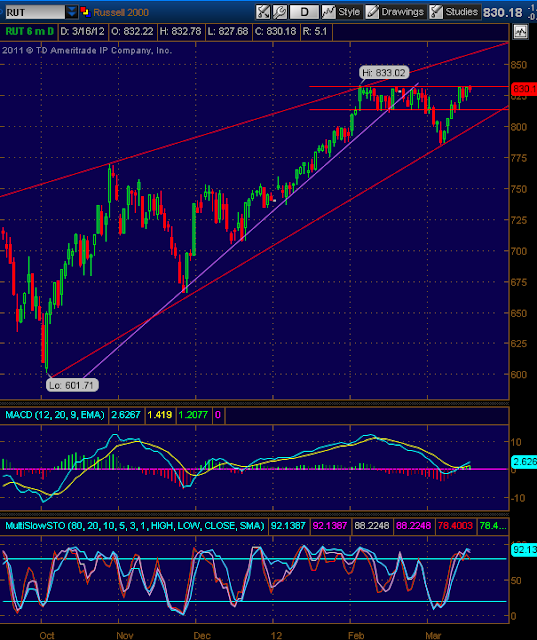Click the Studies flask icon

click(436, 12)
